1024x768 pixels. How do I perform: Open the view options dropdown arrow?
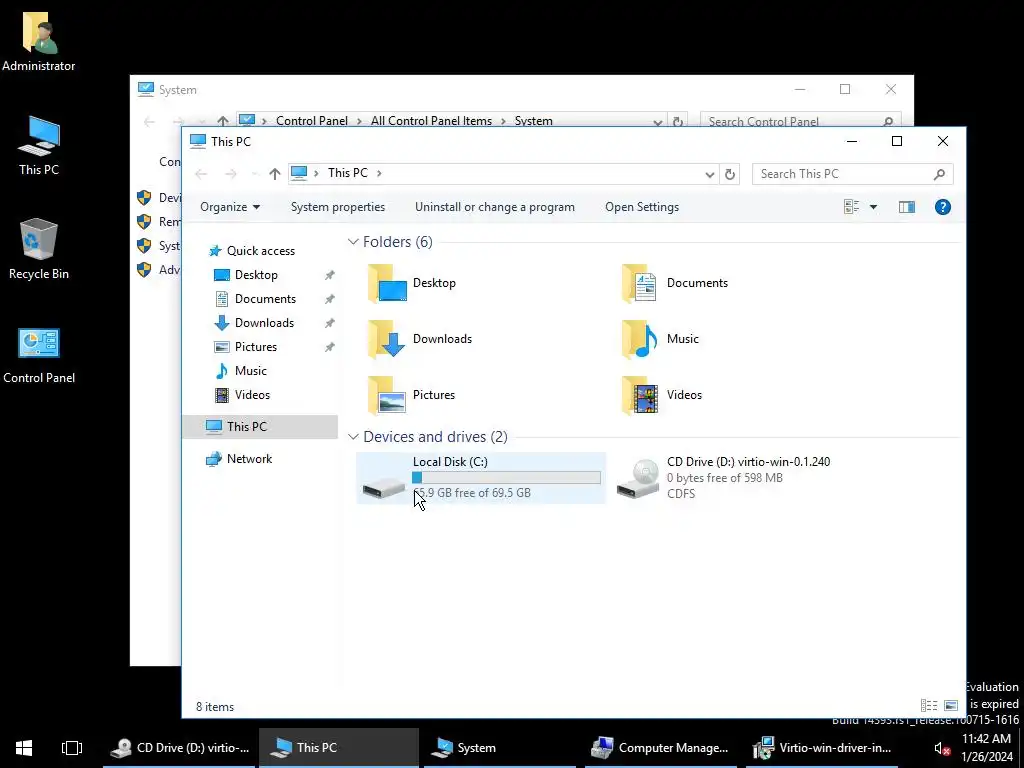click(x=873, y=207)
